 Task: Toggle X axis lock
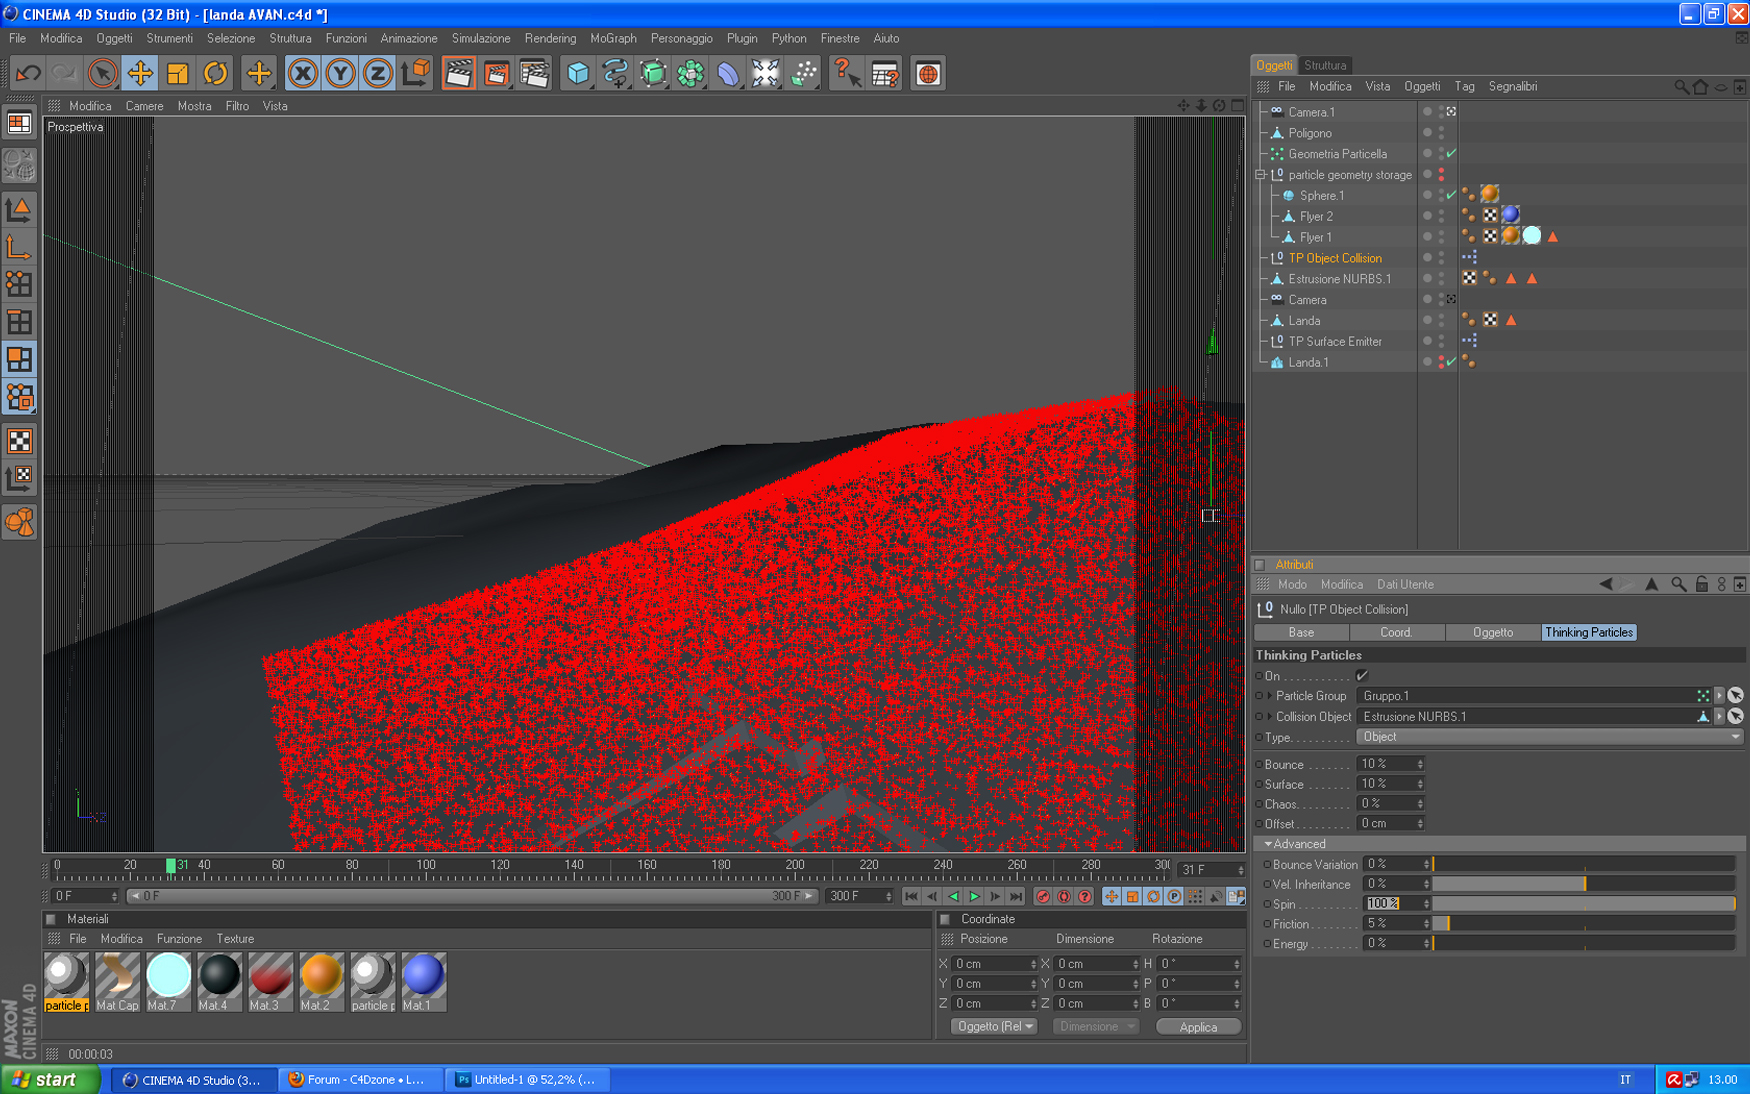click(302, 73)
